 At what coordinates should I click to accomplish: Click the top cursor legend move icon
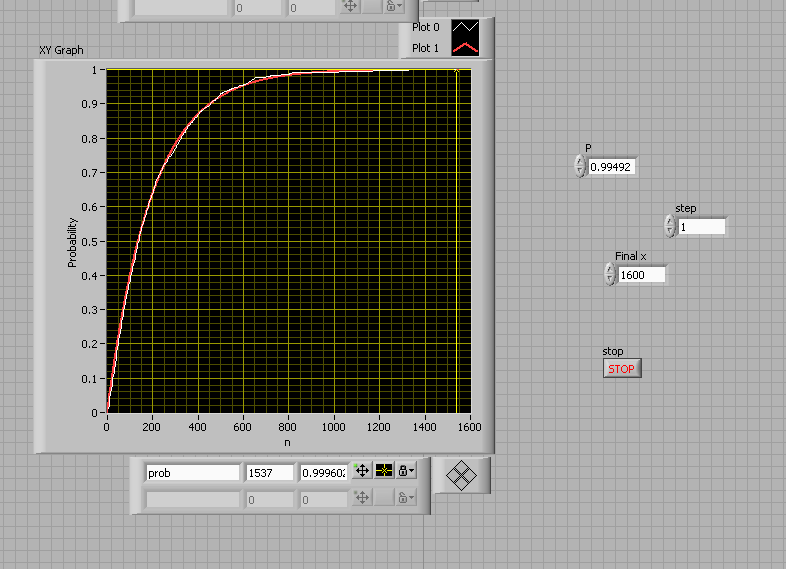[x=351, y=7]
